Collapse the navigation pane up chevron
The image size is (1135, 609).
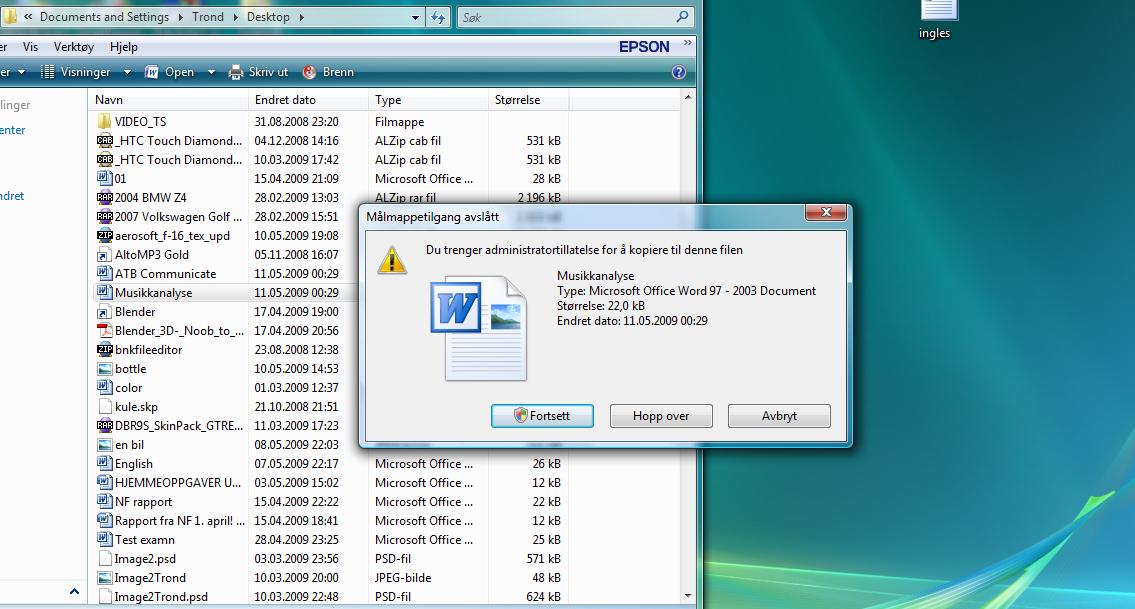click(74, 592)
